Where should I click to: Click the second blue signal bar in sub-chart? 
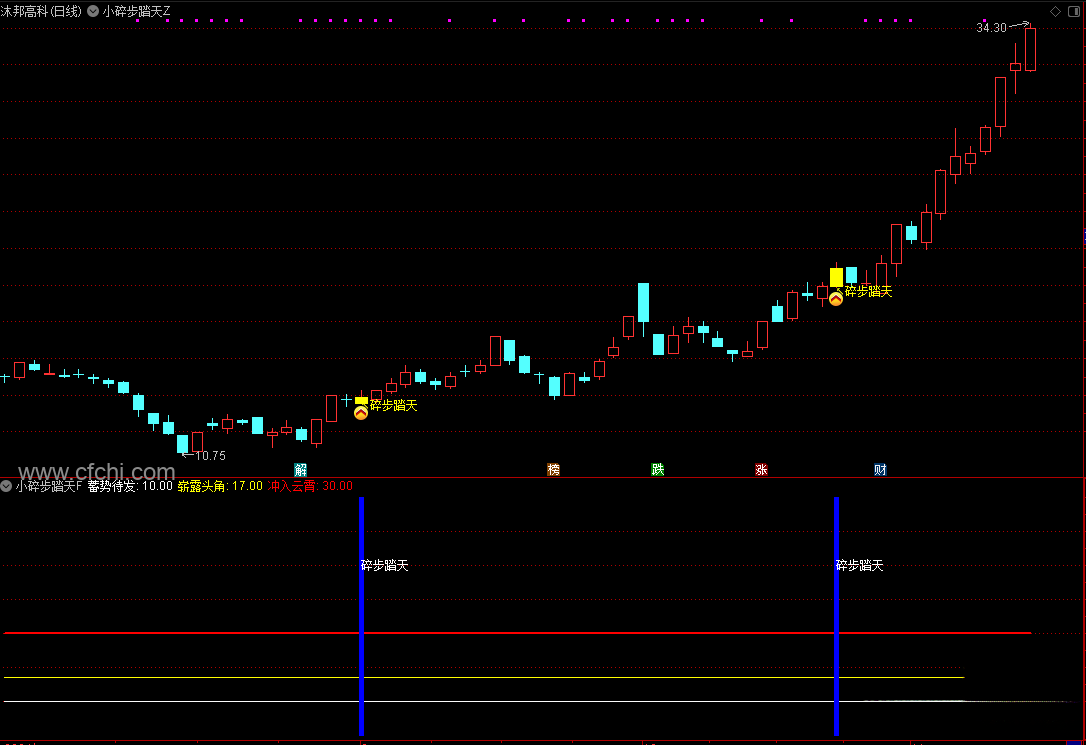click(837, 616)
